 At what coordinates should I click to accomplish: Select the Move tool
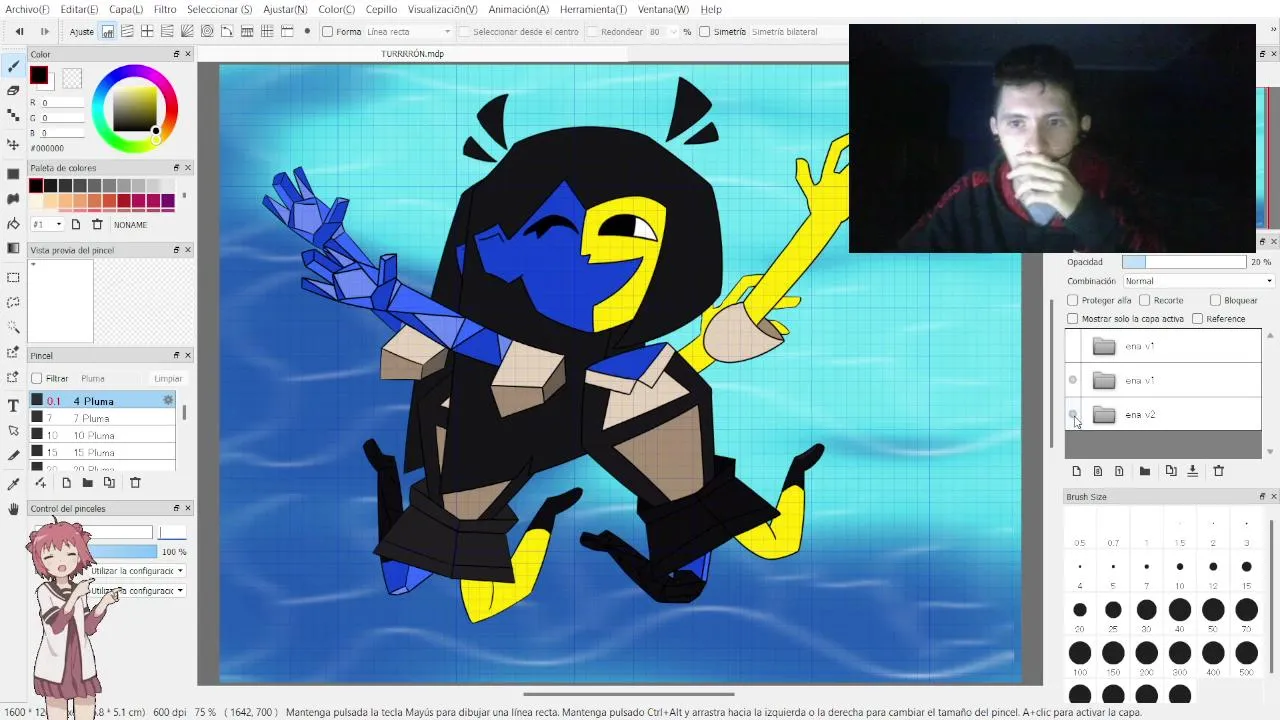[x=13, y=144]
